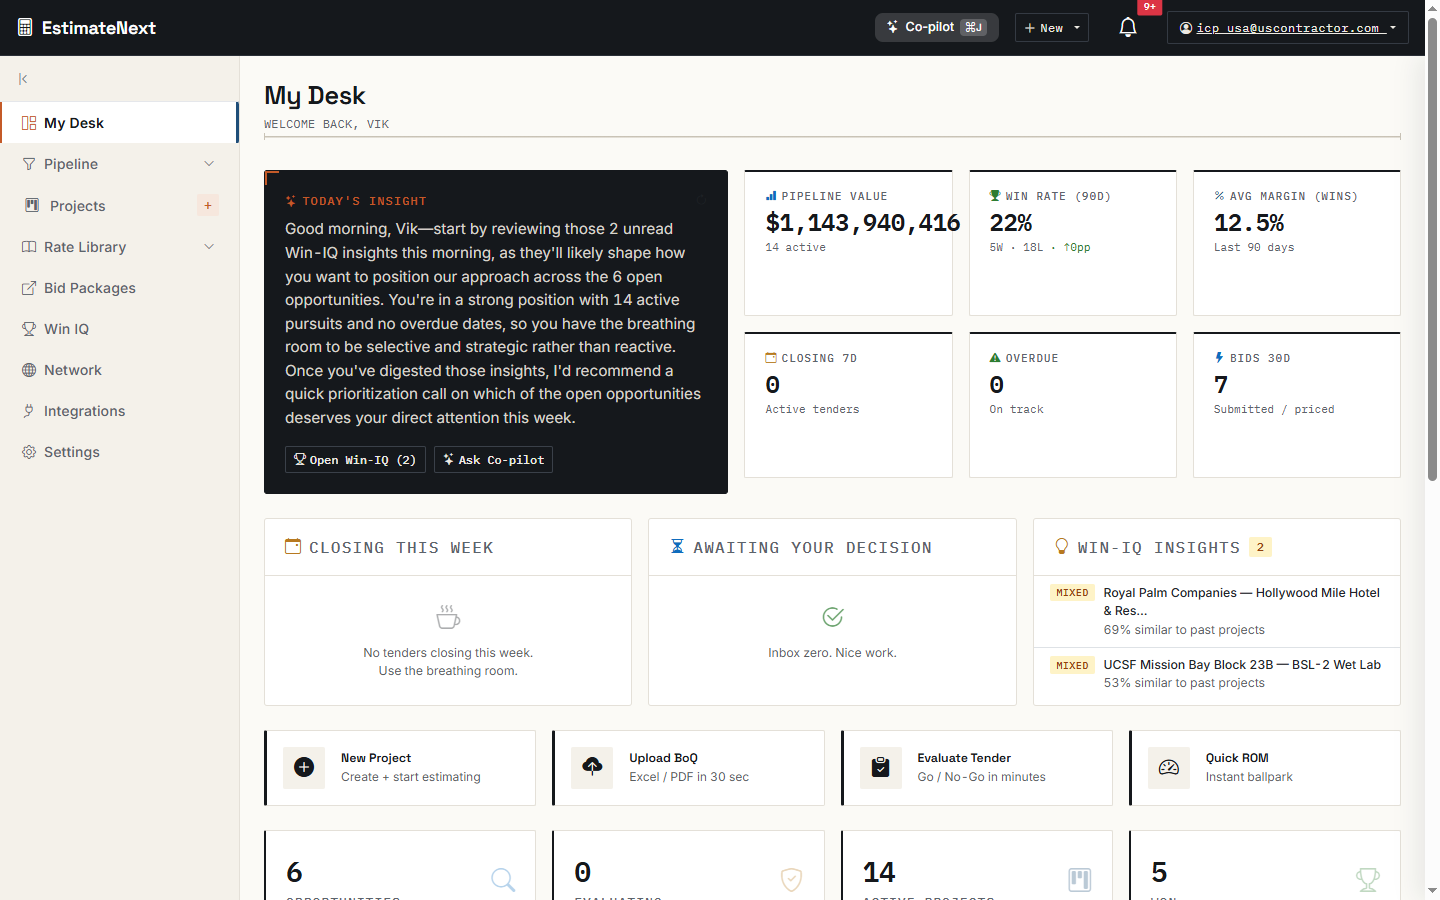Click the hourglass icon beside Awaiting Your Decision
Viewport: 1440px width, 900px height.
677,546
